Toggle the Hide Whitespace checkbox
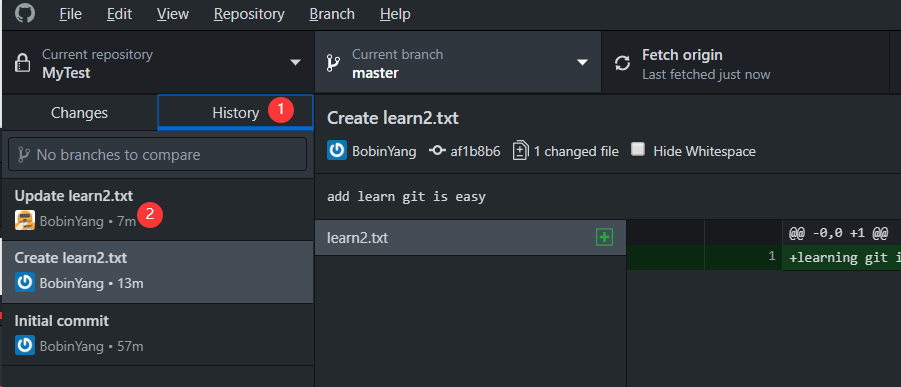The image size is (901, 387). click(637, 151)
